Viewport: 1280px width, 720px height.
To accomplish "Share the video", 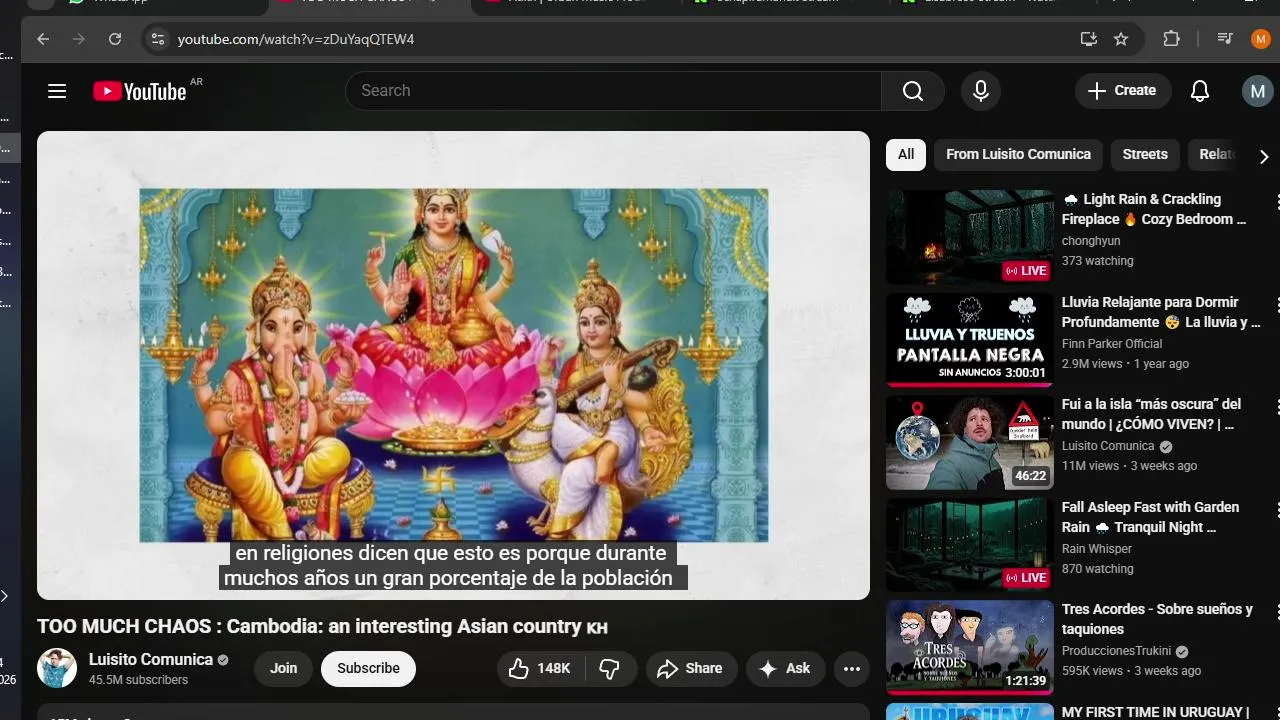I will coord(691,669).
